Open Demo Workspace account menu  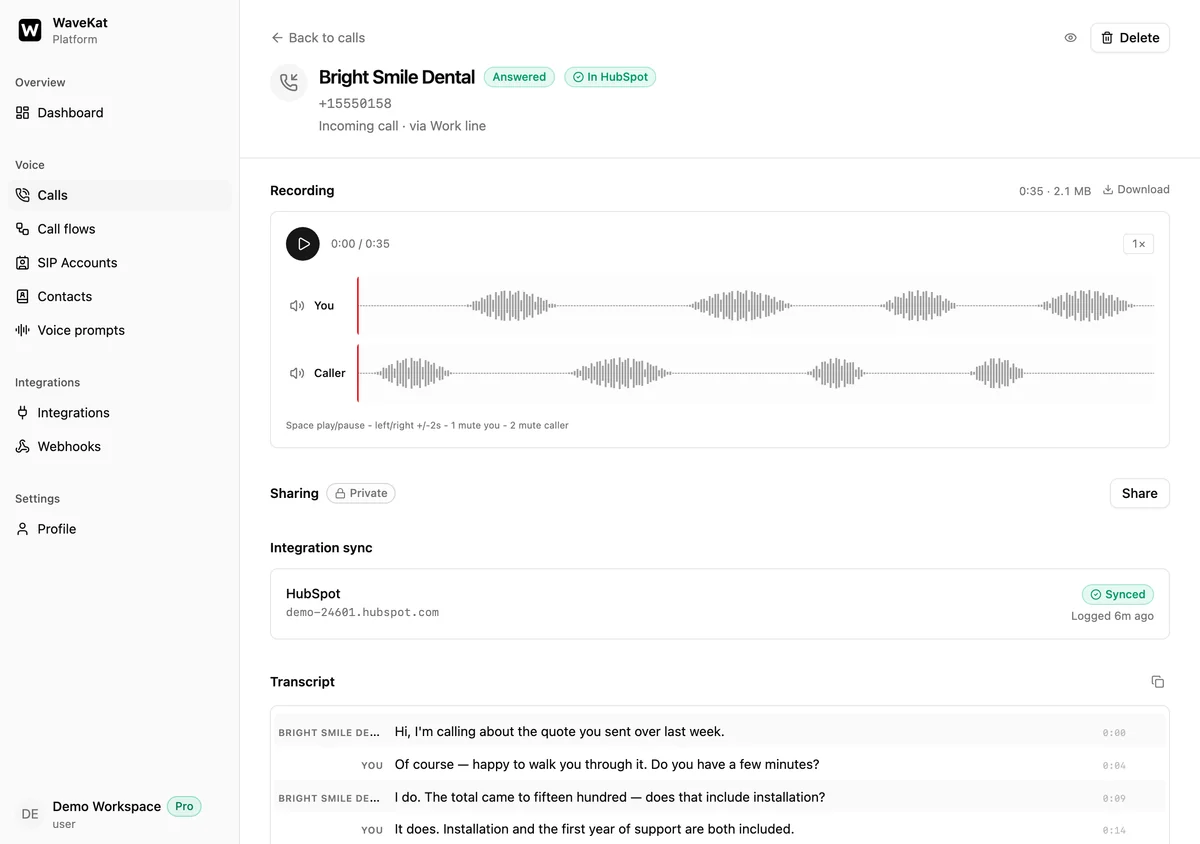click(x=119, y=814)
